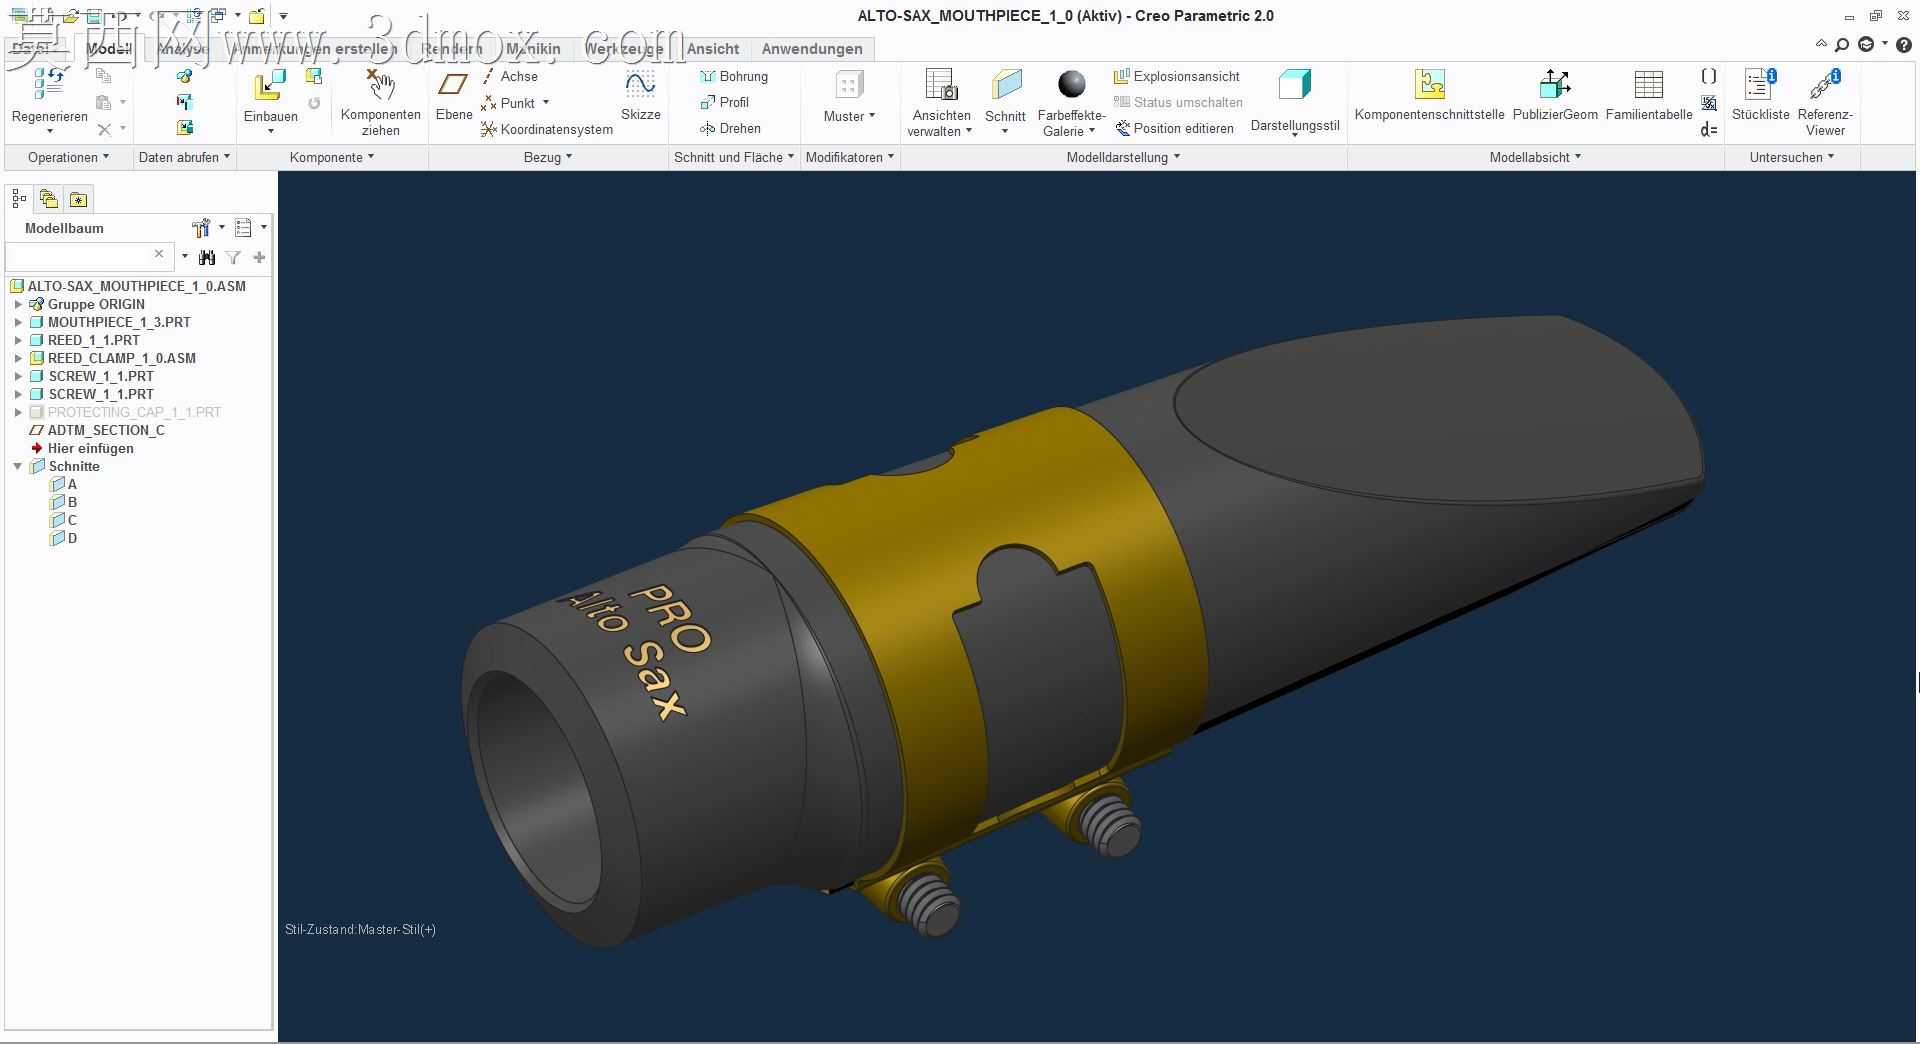Click the binoculars search icon in model tree
Viewport: 1920px width, 1044px height.
(207, 258)
